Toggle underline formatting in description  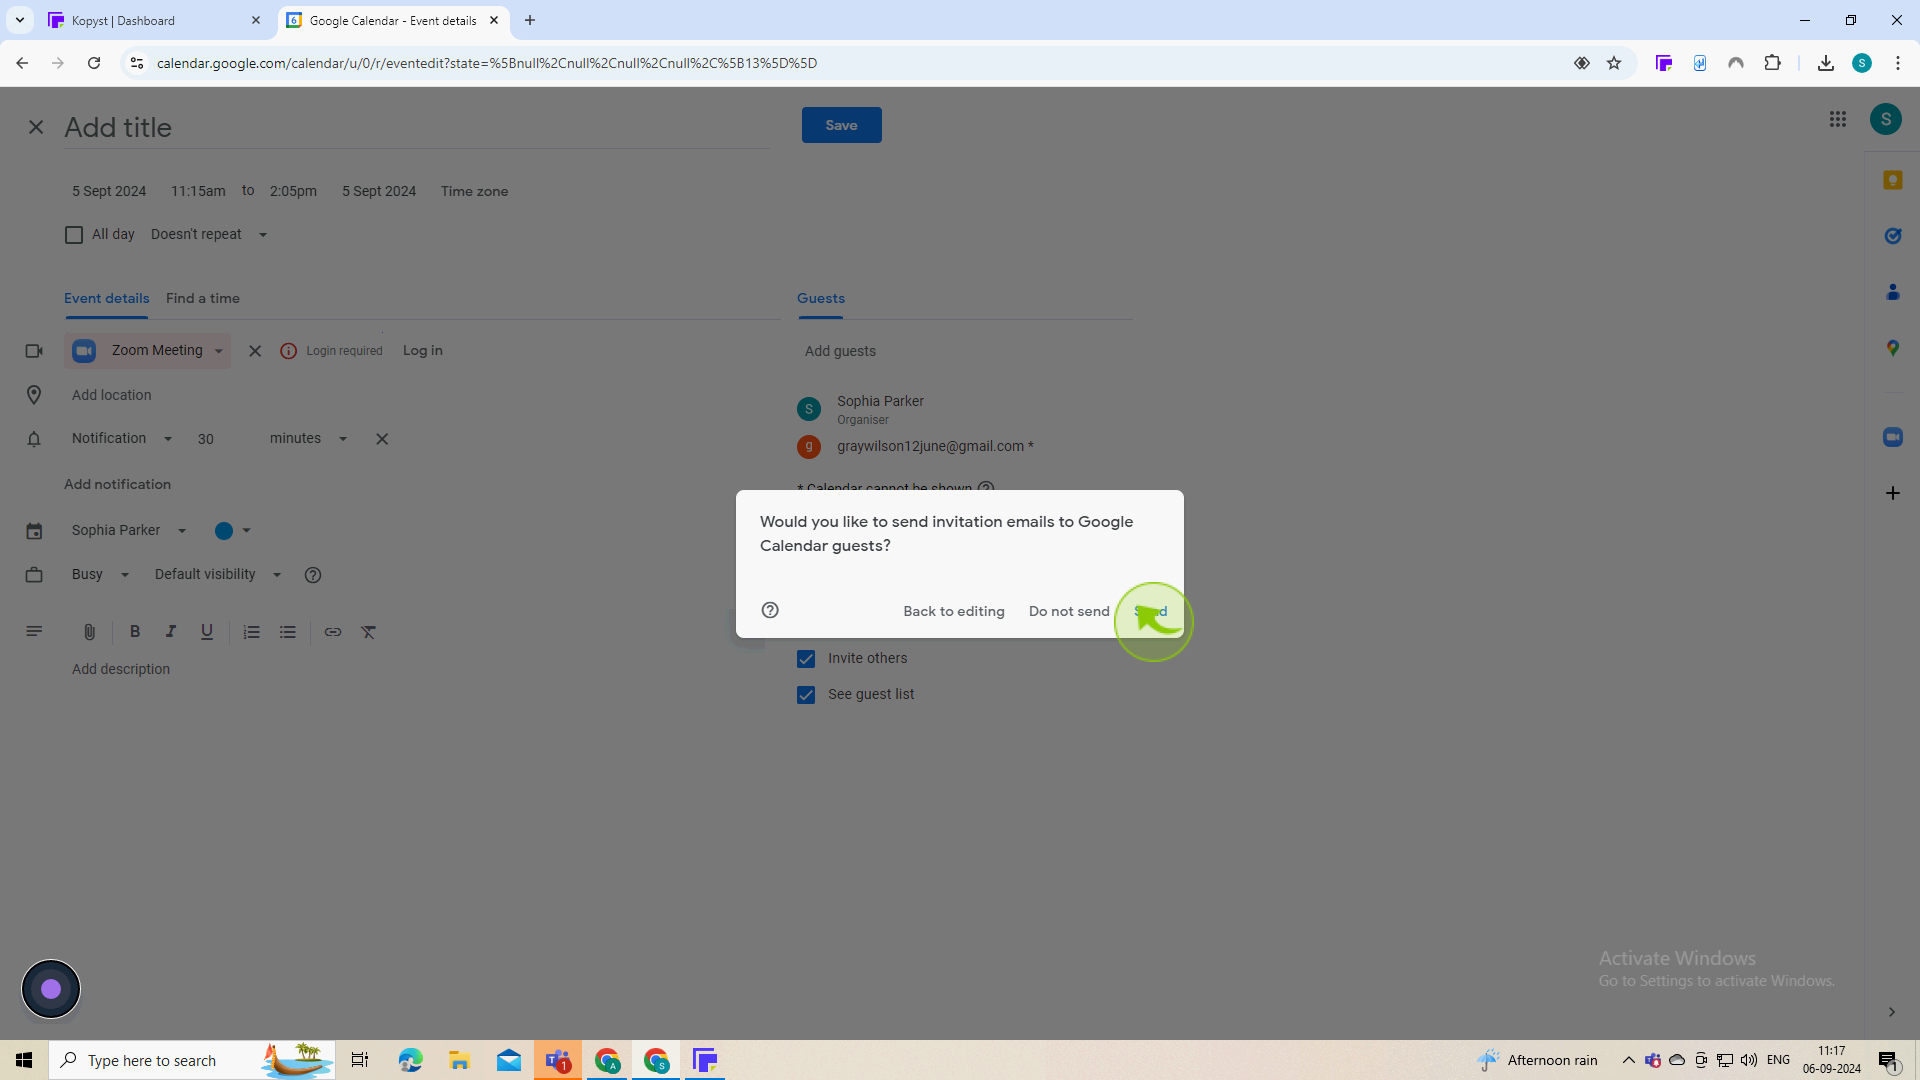207,632
